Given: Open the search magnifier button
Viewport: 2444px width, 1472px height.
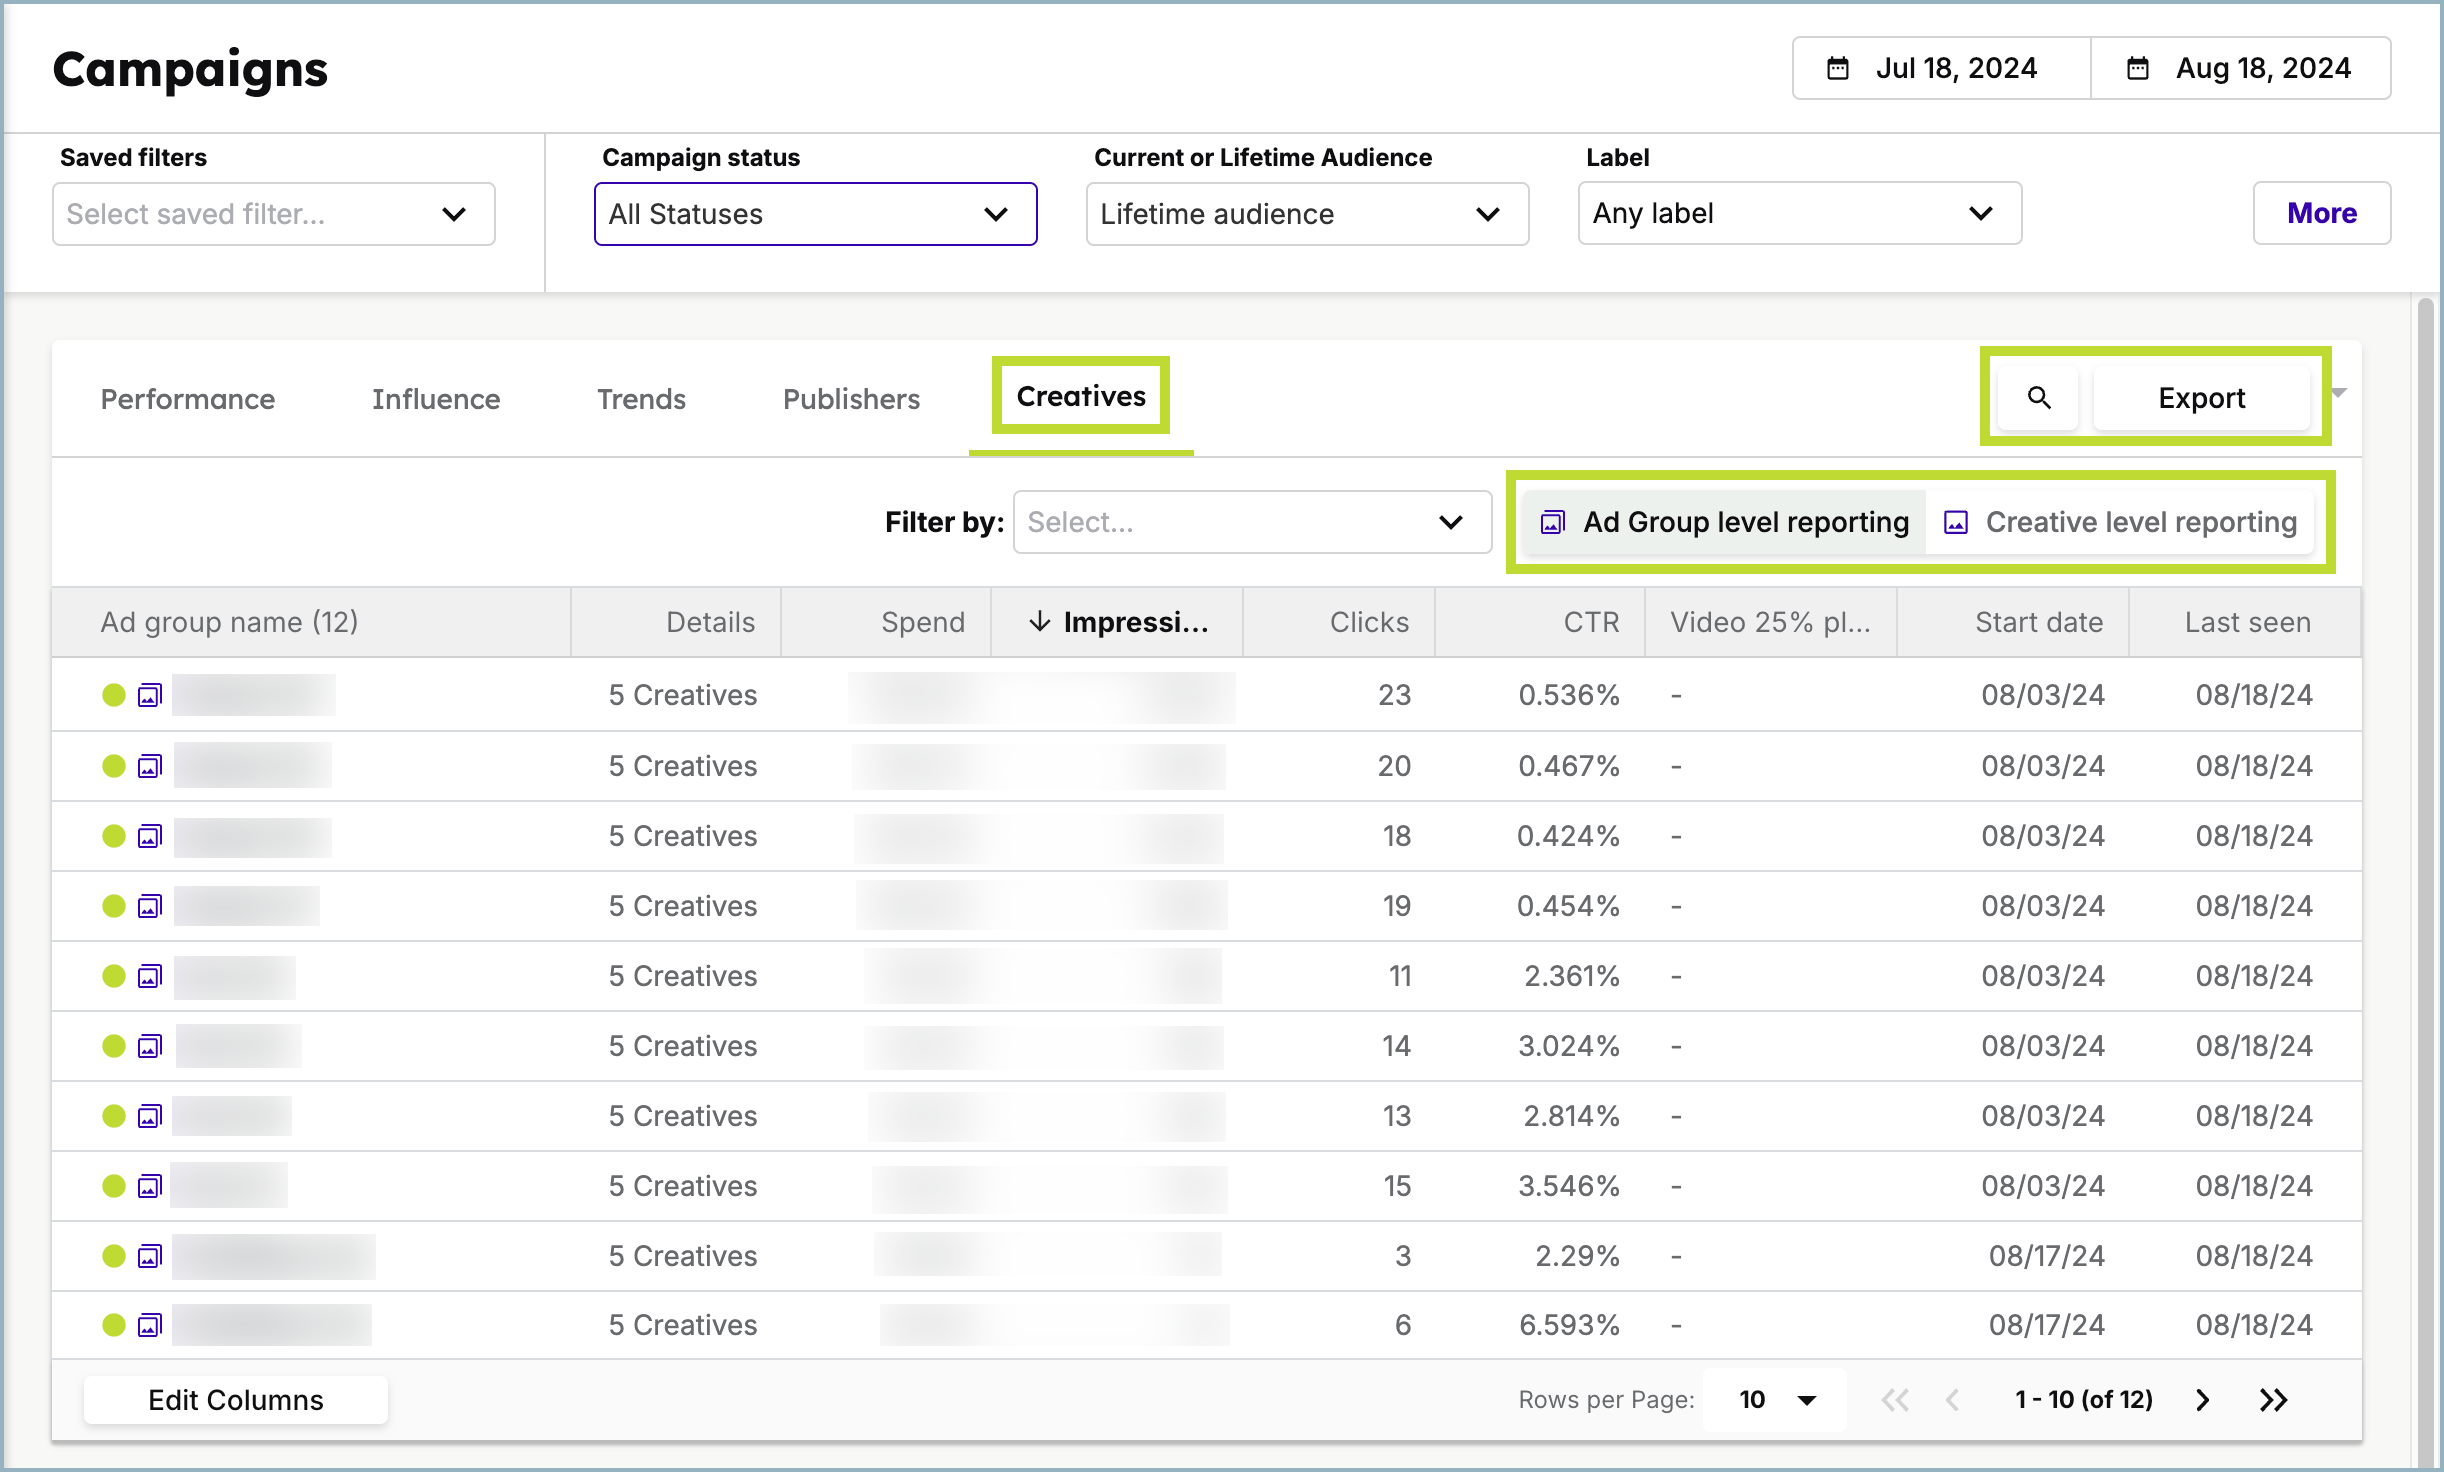Looking at the screenshot, I should (2039, 398).
